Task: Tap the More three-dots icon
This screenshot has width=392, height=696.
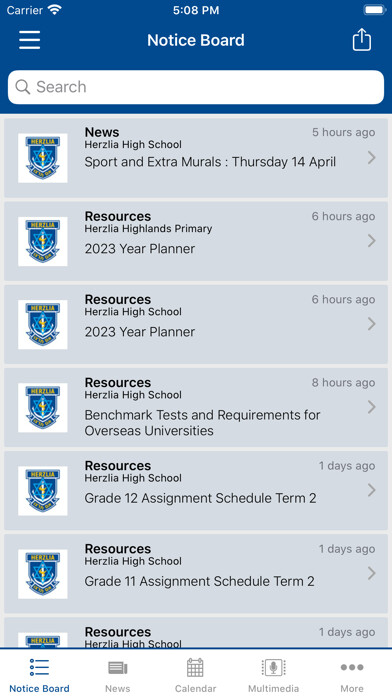Action: coord(352,667)
